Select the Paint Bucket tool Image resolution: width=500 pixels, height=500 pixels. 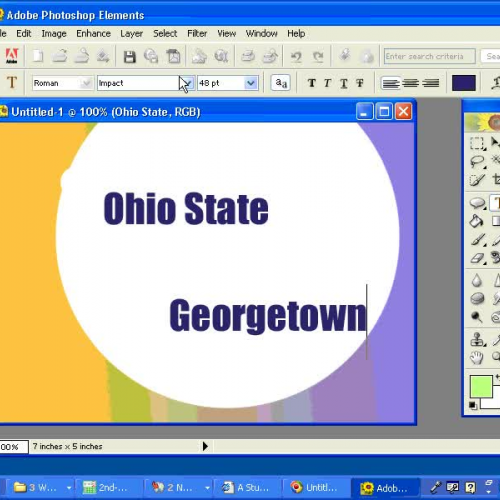click(477, 221)
